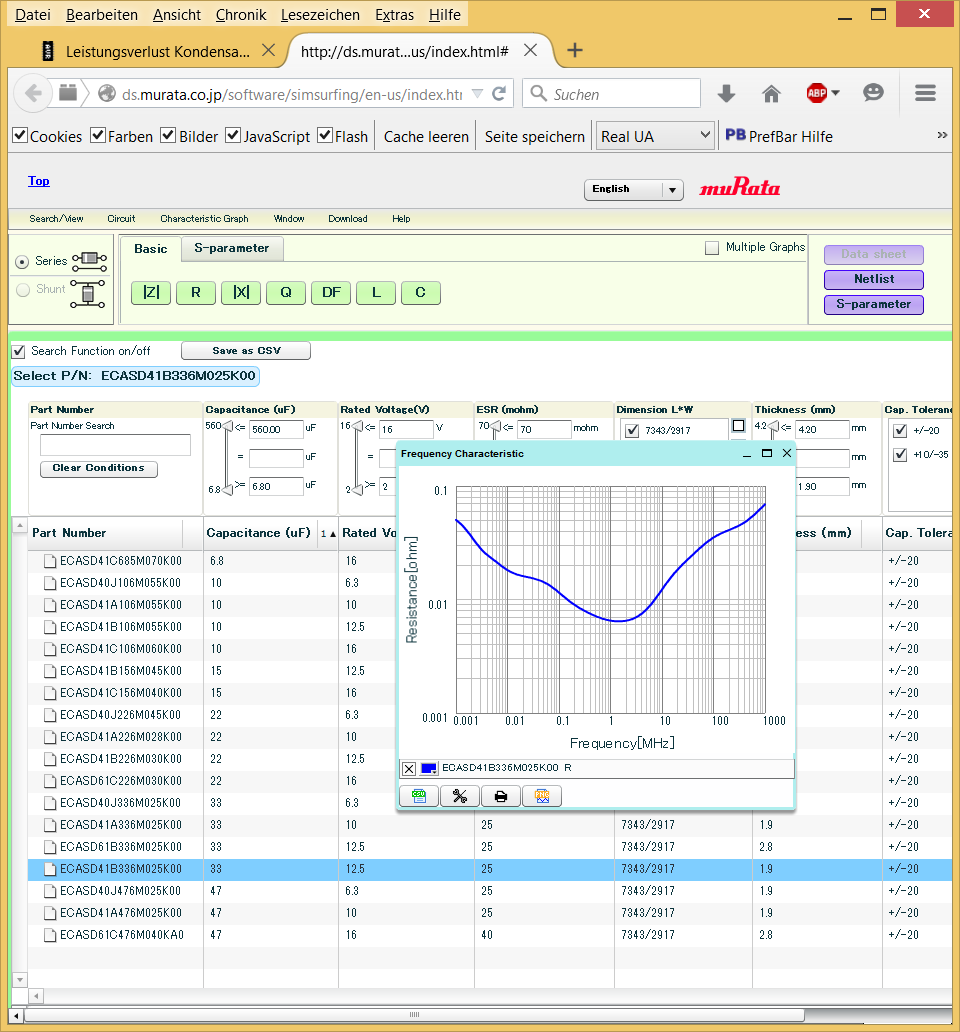Maximize the Frequency Characteristic window
The width and height of the screenshot is (960, 1032).
coord(767,453)
